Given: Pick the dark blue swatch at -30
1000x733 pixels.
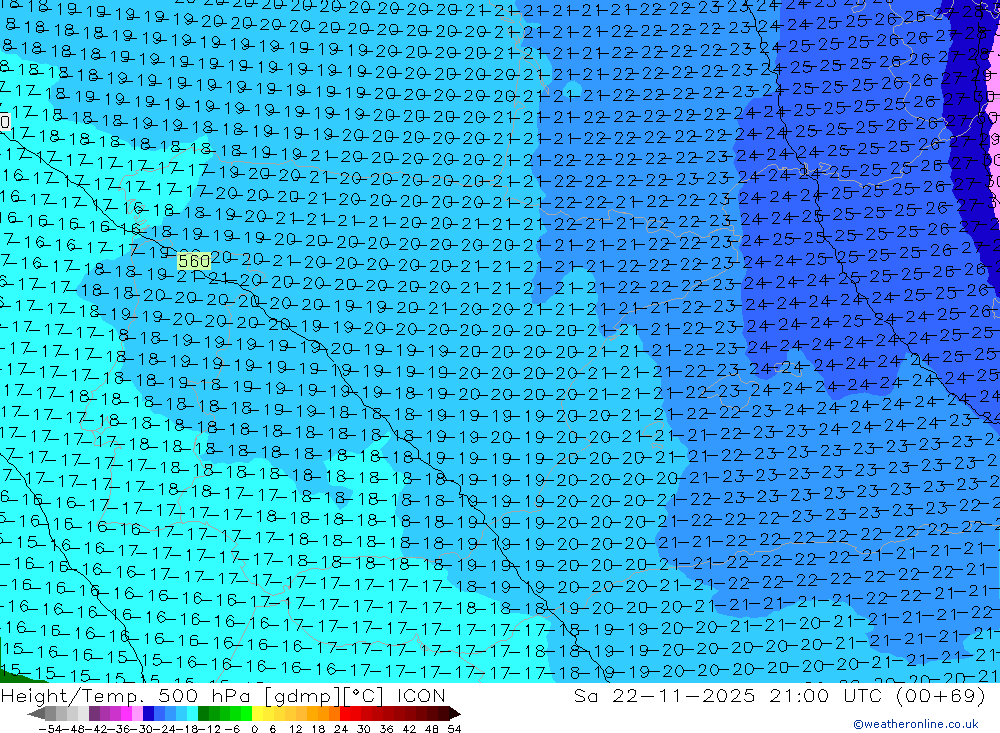Looking at the screenshot, I should (148, 714).
